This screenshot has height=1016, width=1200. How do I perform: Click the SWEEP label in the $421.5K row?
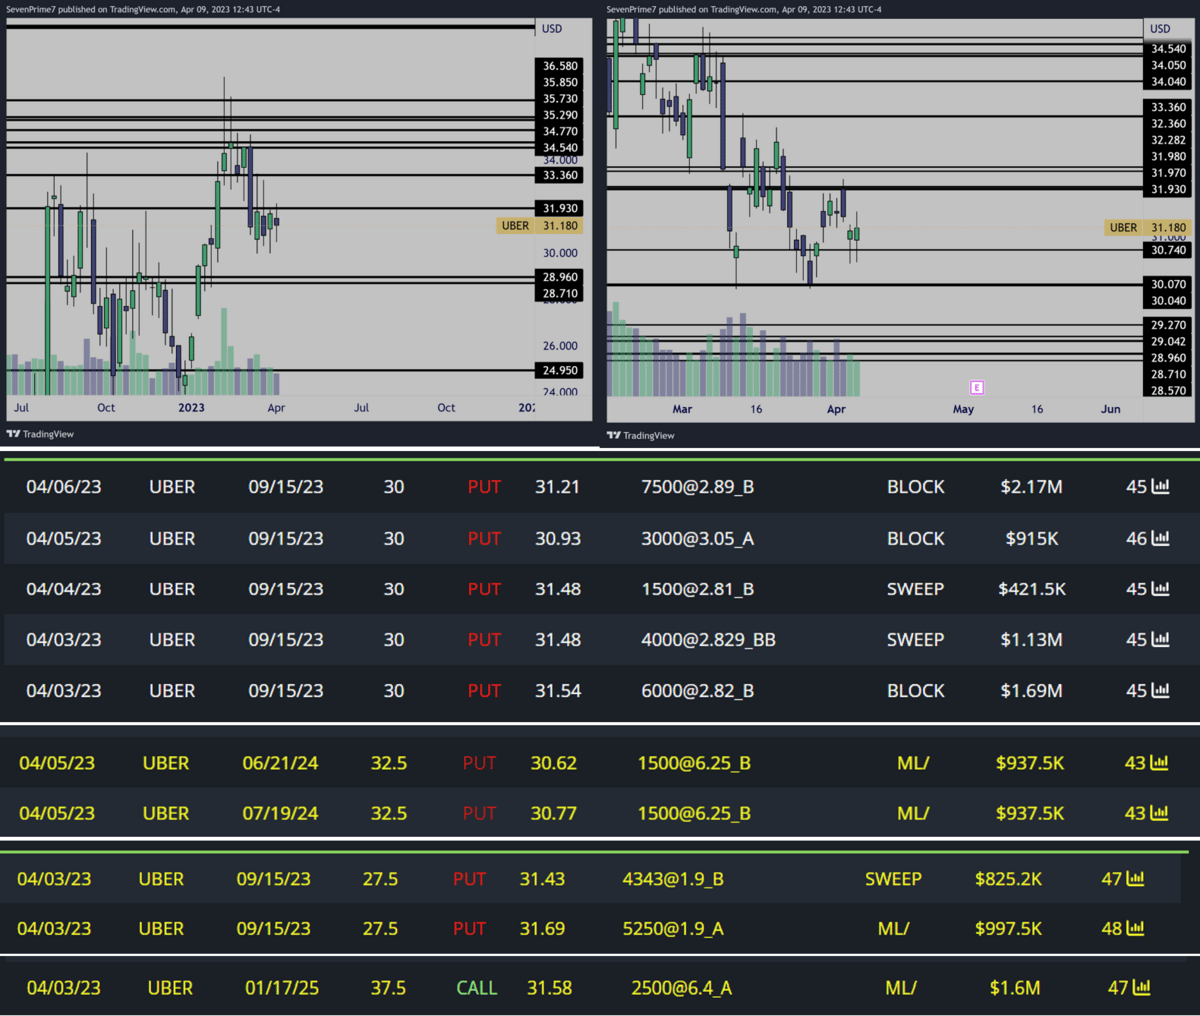coord(915,589)
